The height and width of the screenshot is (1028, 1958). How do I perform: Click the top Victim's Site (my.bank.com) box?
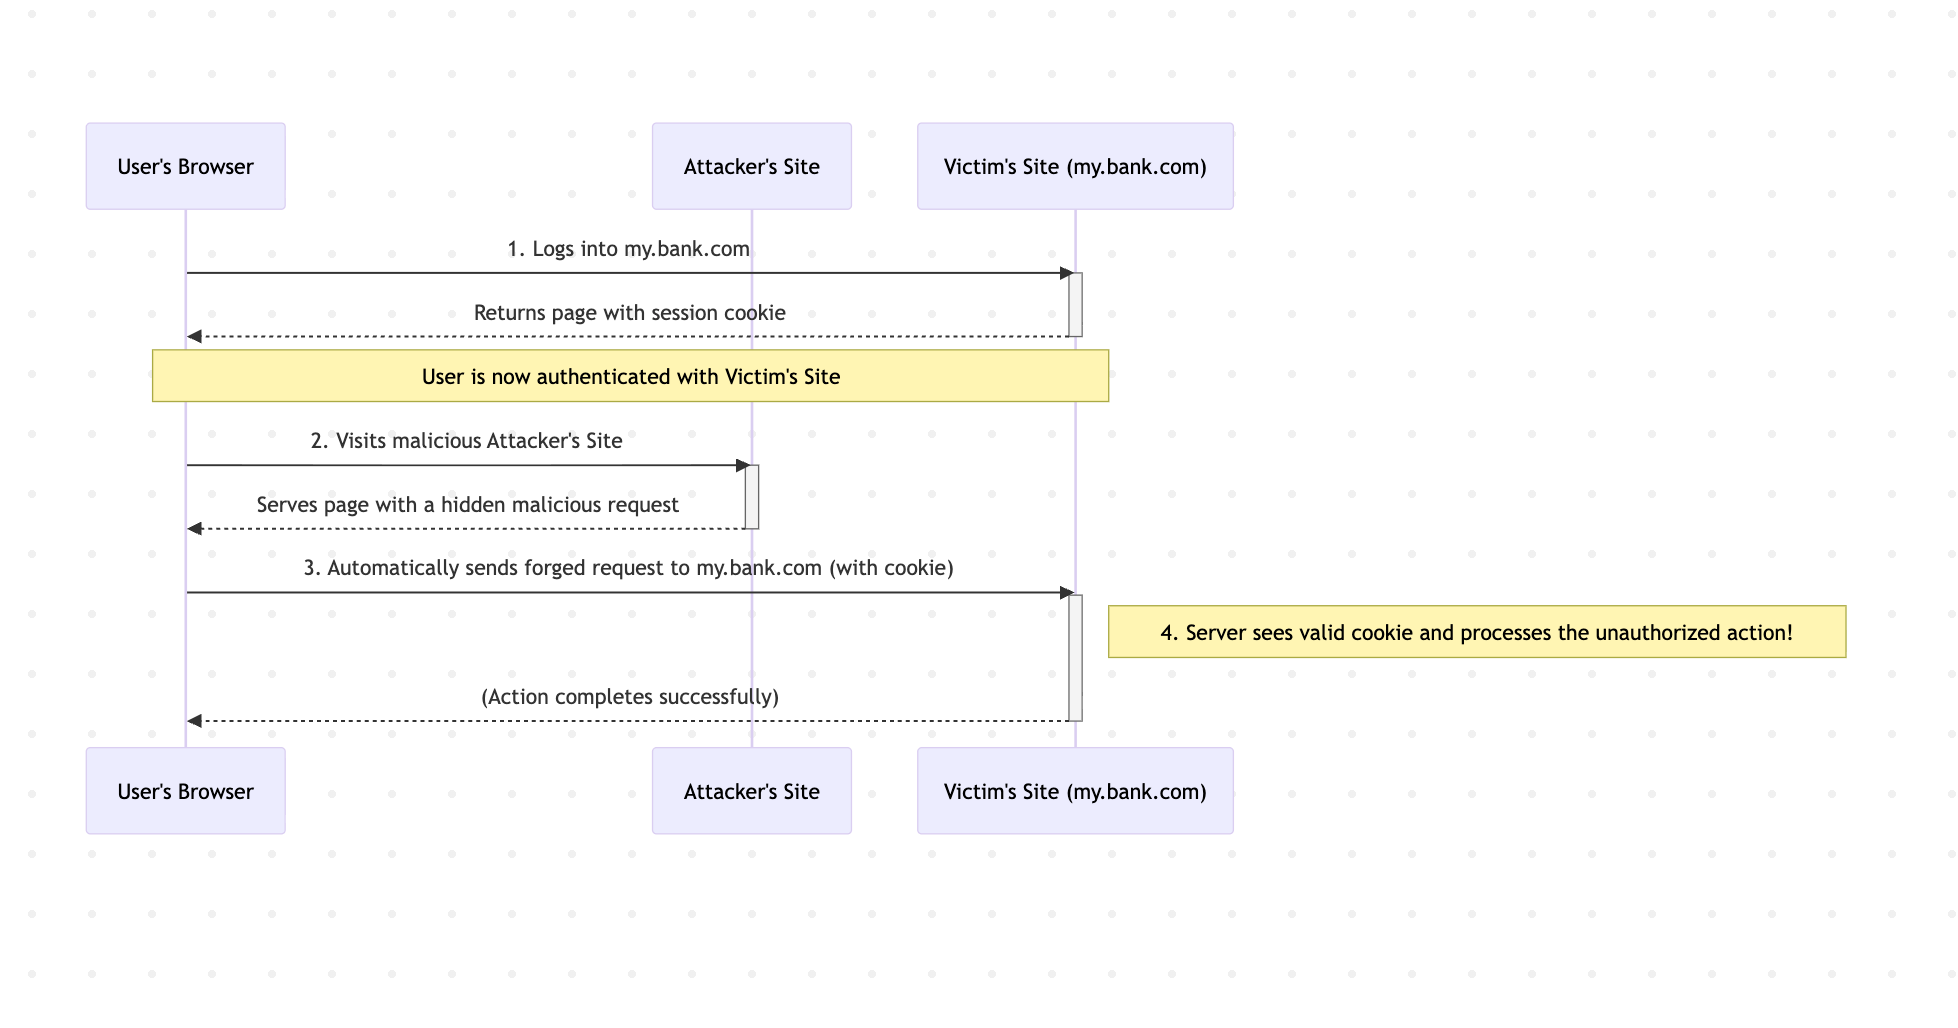click(1075, 166)
